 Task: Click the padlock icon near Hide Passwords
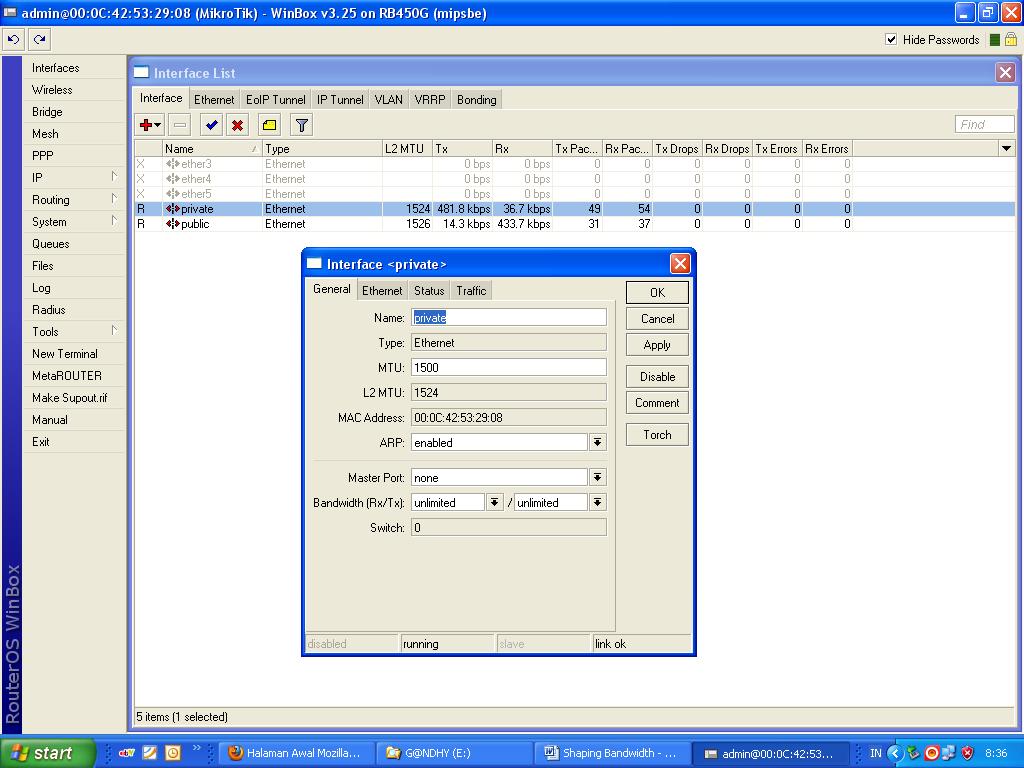(1010, 39)
